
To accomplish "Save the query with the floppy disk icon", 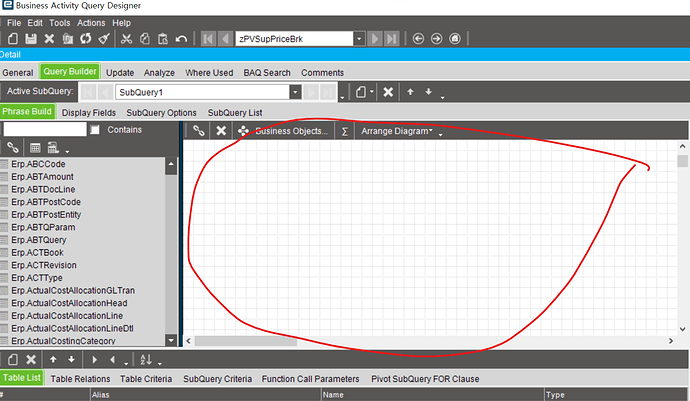I will 31,39.
